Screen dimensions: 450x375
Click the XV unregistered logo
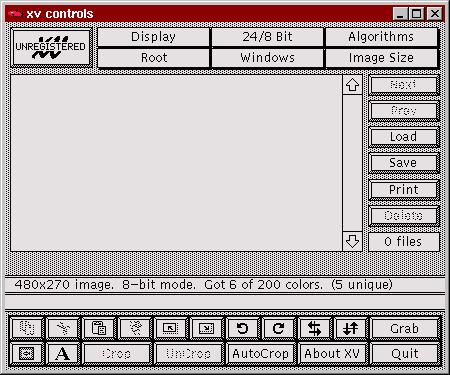(x=51, y=47)
